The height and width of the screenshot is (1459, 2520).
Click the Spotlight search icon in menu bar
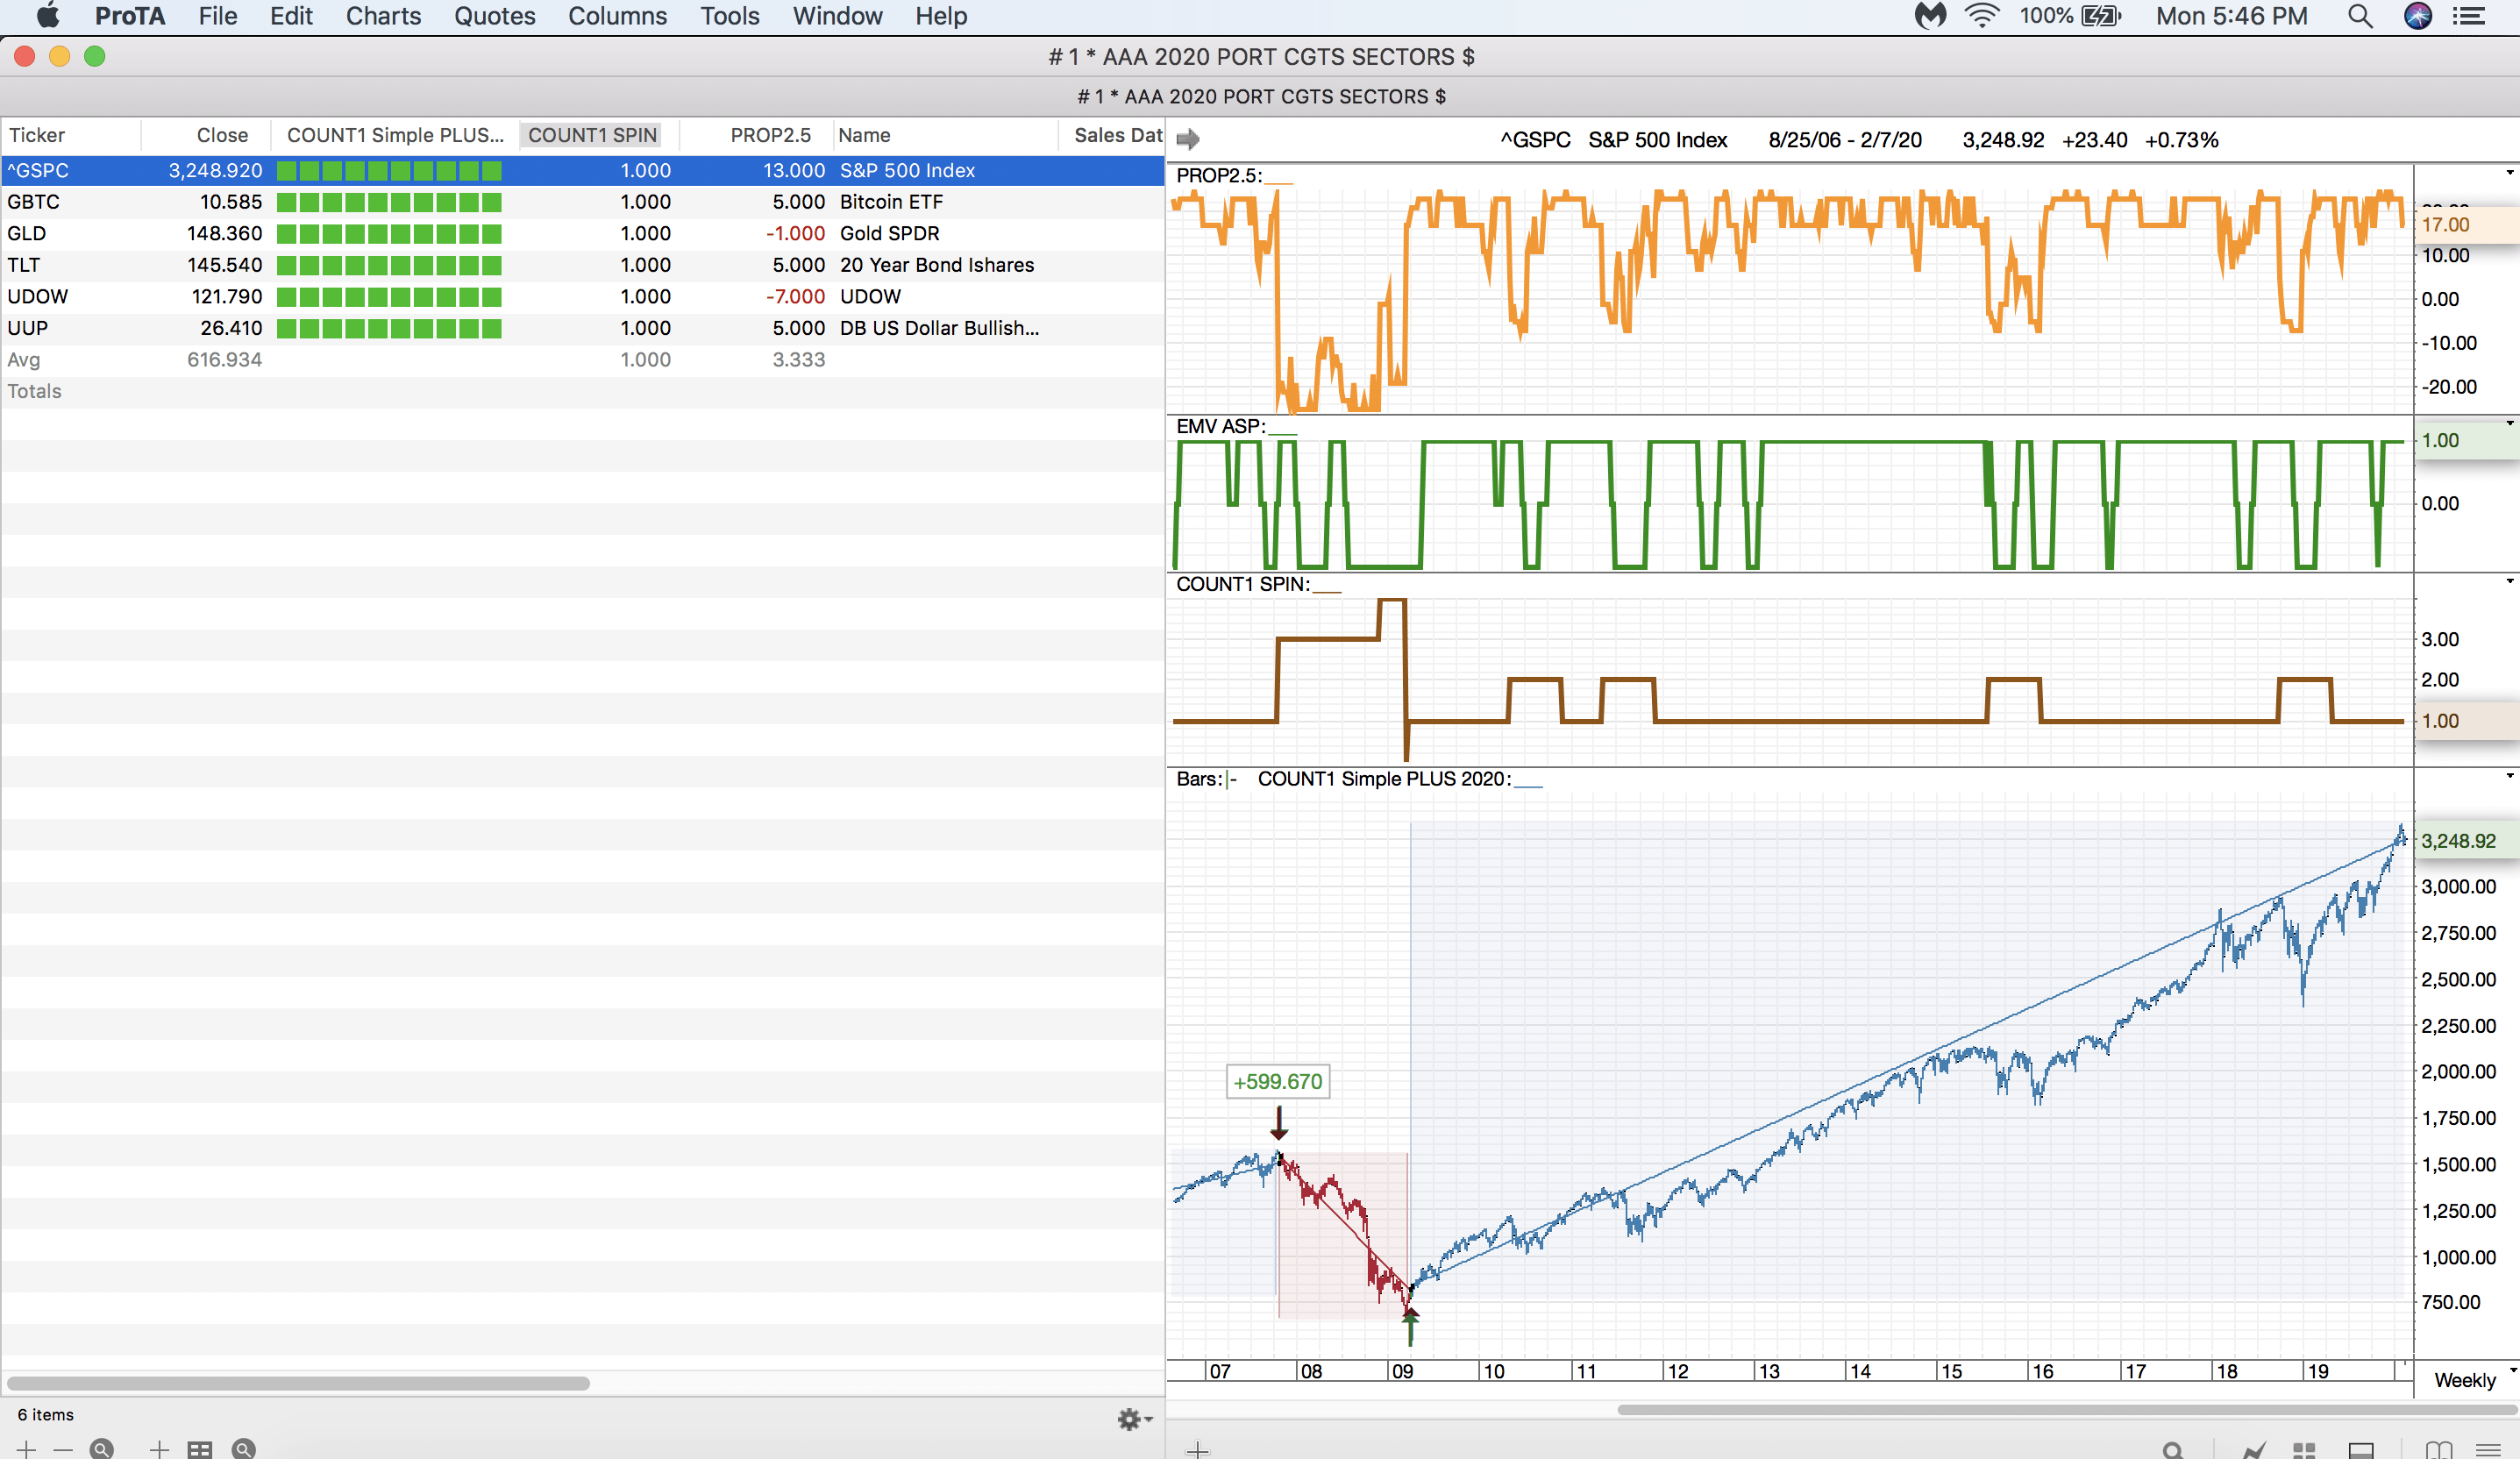[2359, 16]
